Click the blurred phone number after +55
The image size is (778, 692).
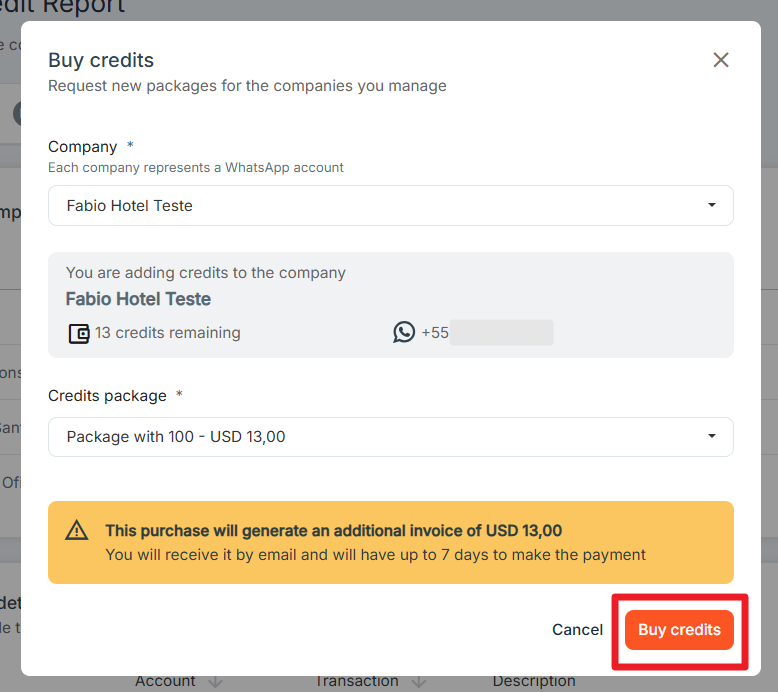(x=501, y=332)
